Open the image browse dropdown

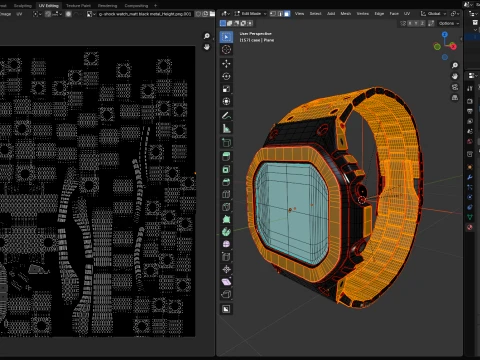91,14
